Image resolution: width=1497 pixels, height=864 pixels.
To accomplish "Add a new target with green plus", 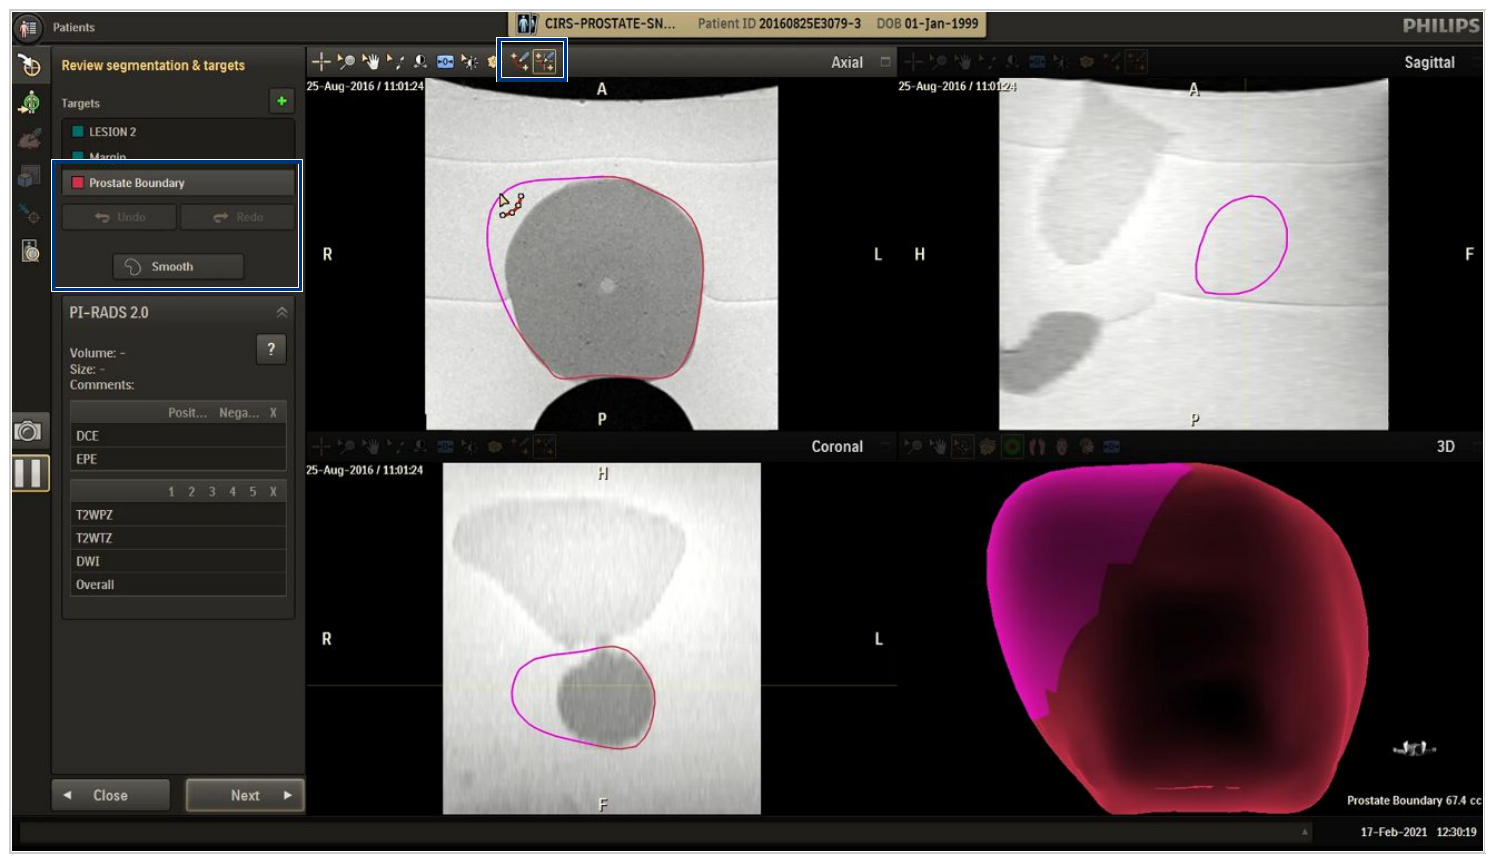I will pyautogui.click(x=282, y=101).
